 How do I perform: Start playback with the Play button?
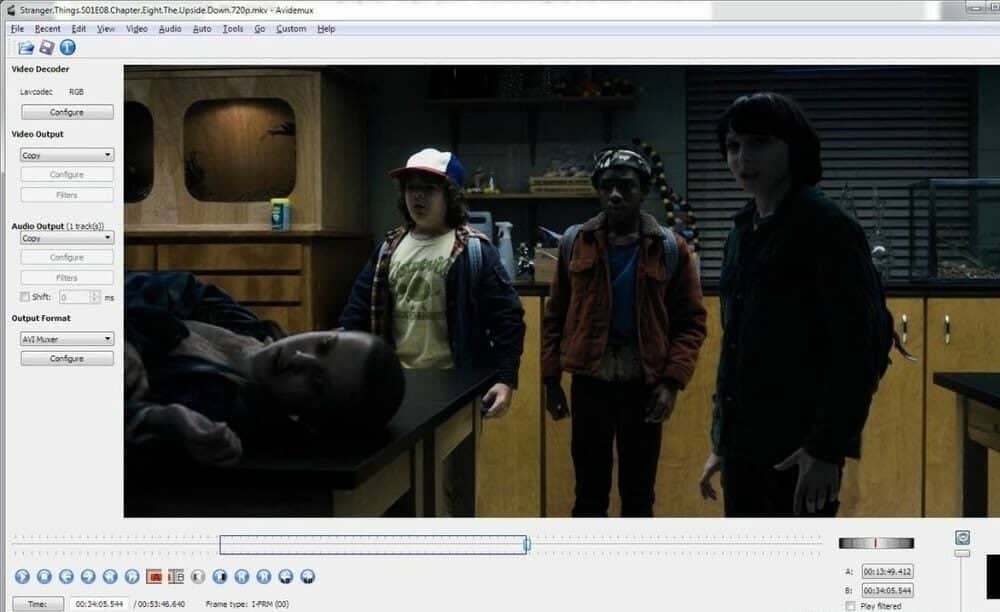click(x=22, y=576)
